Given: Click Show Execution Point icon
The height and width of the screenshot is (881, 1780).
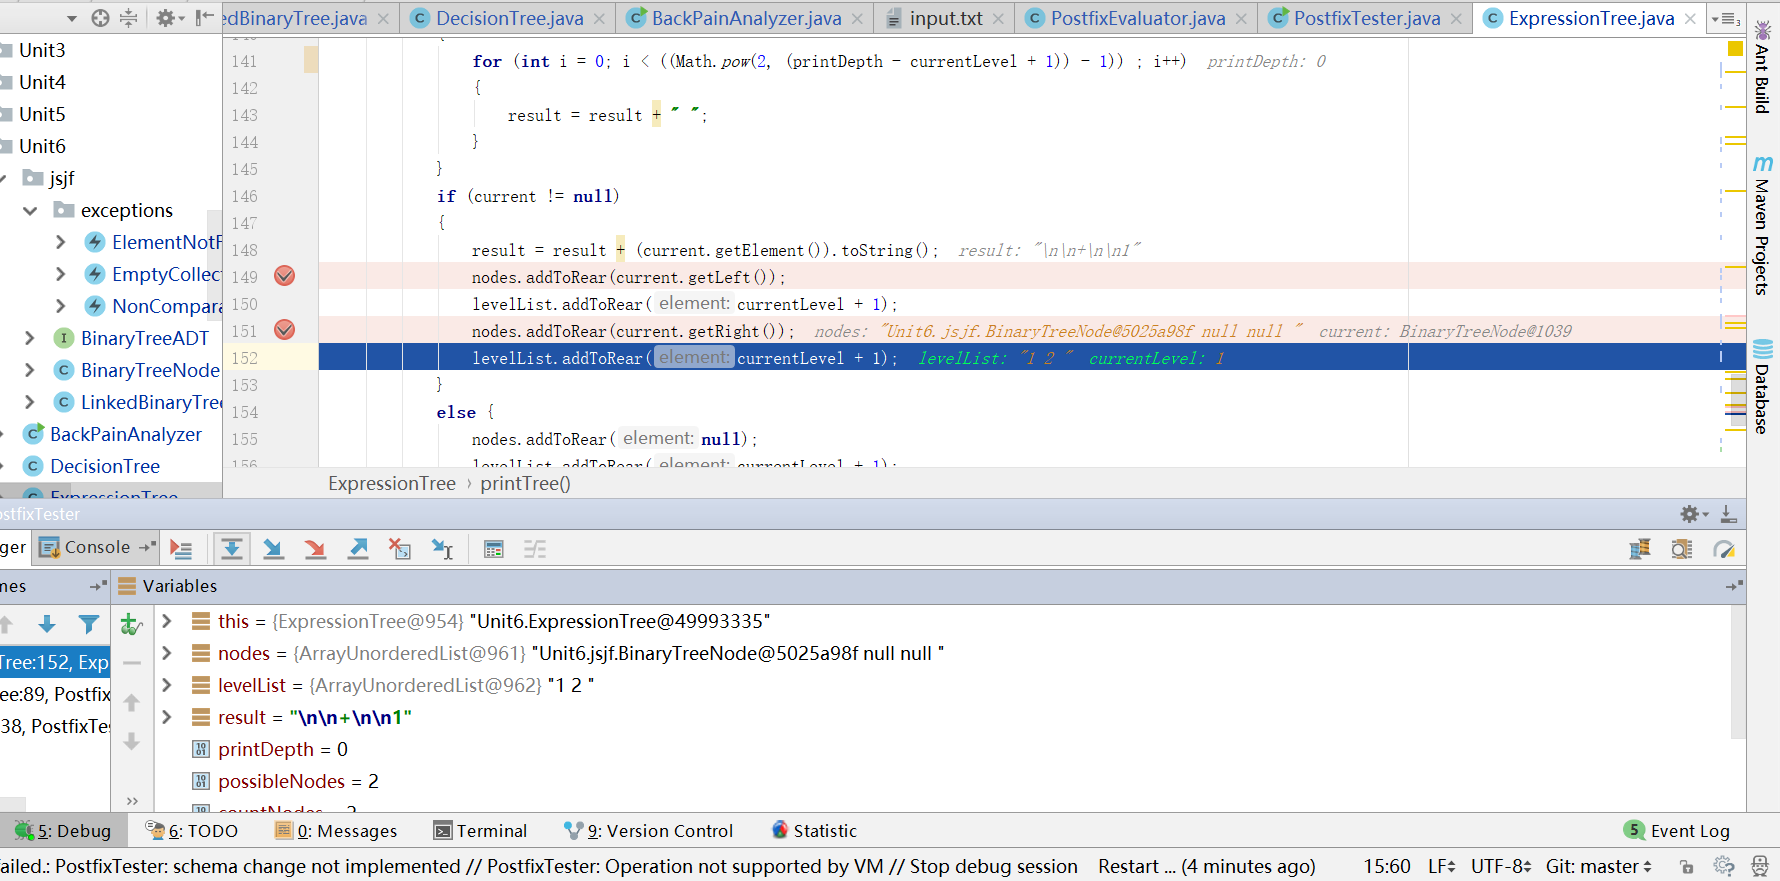Looking at the screenshot, I should pyautogui.click(x=181, y=548).
